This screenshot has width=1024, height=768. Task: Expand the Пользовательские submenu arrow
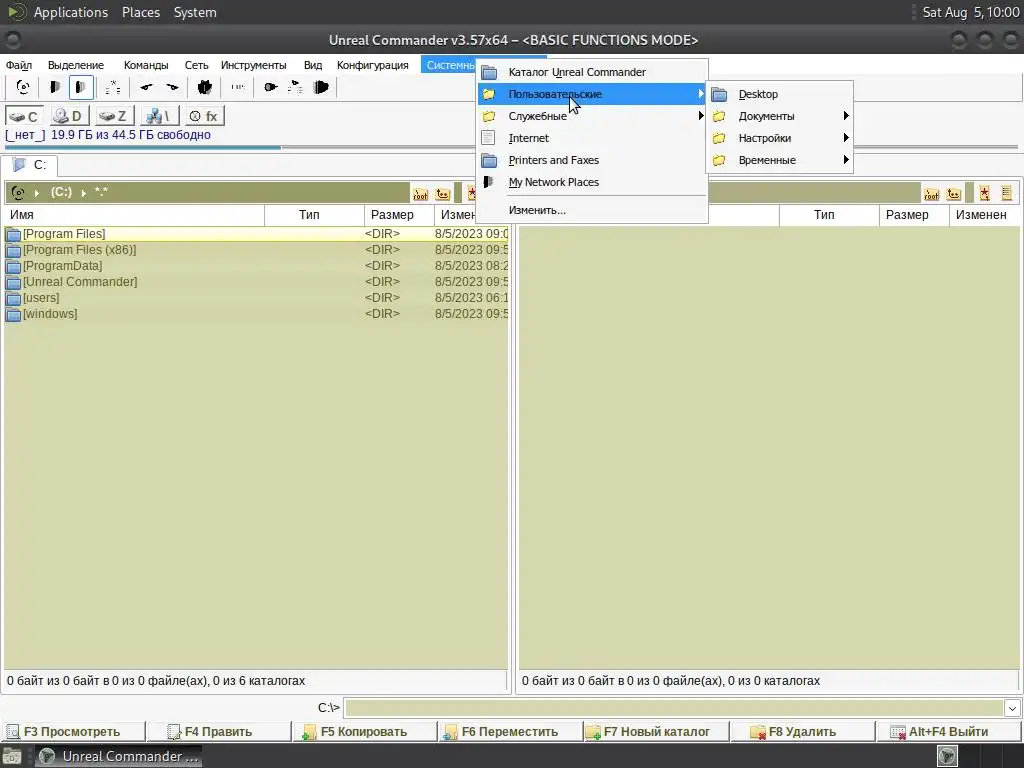pyautogui.click(x=701, y=94)
